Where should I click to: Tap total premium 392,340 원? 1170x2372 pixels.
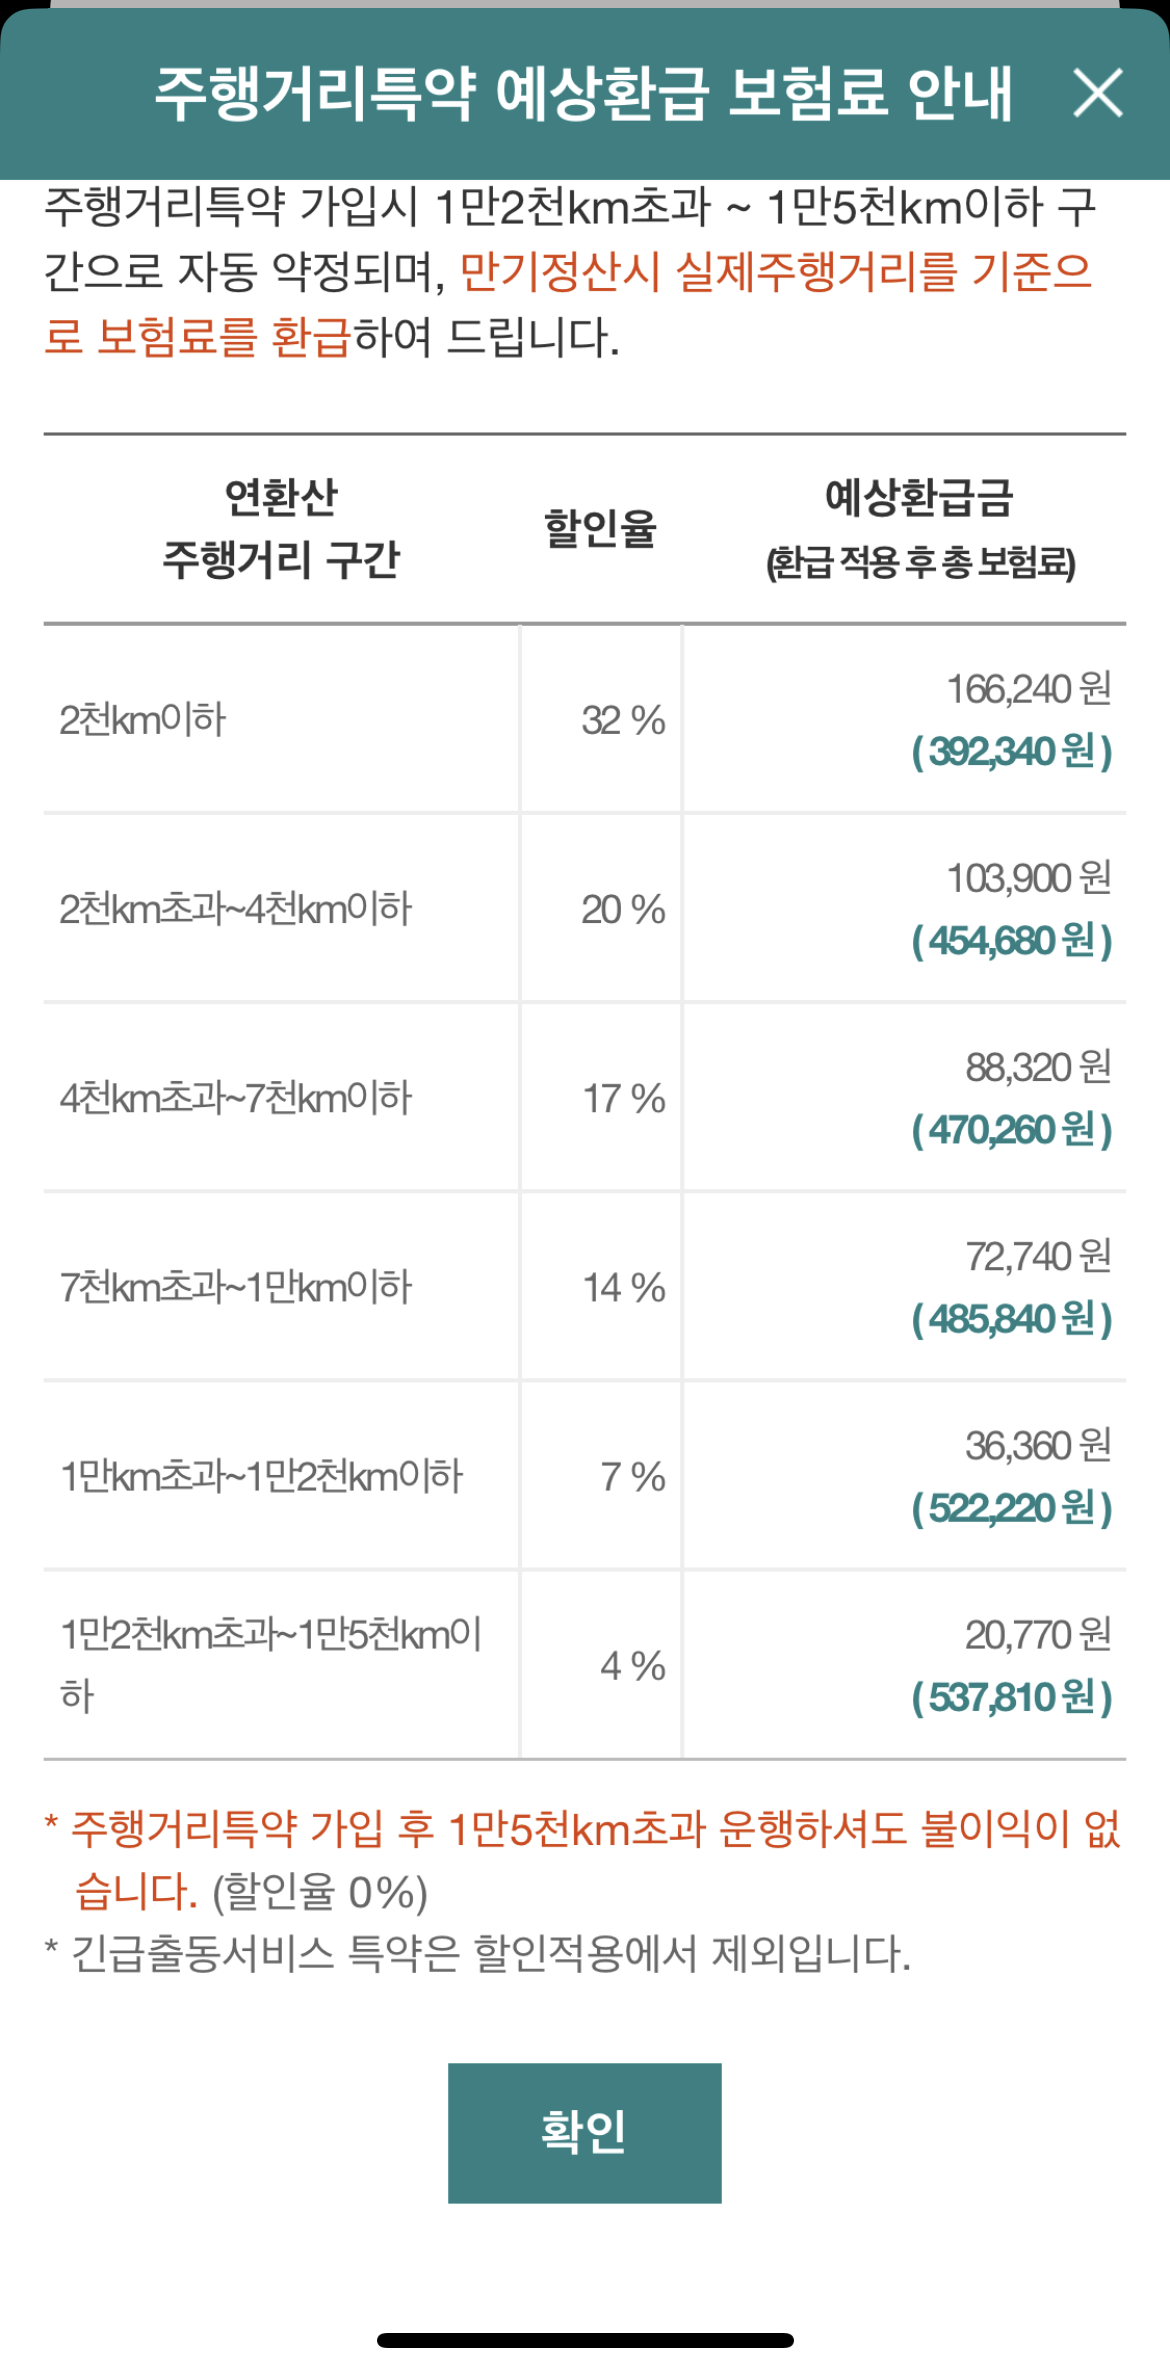(1011, 751)
